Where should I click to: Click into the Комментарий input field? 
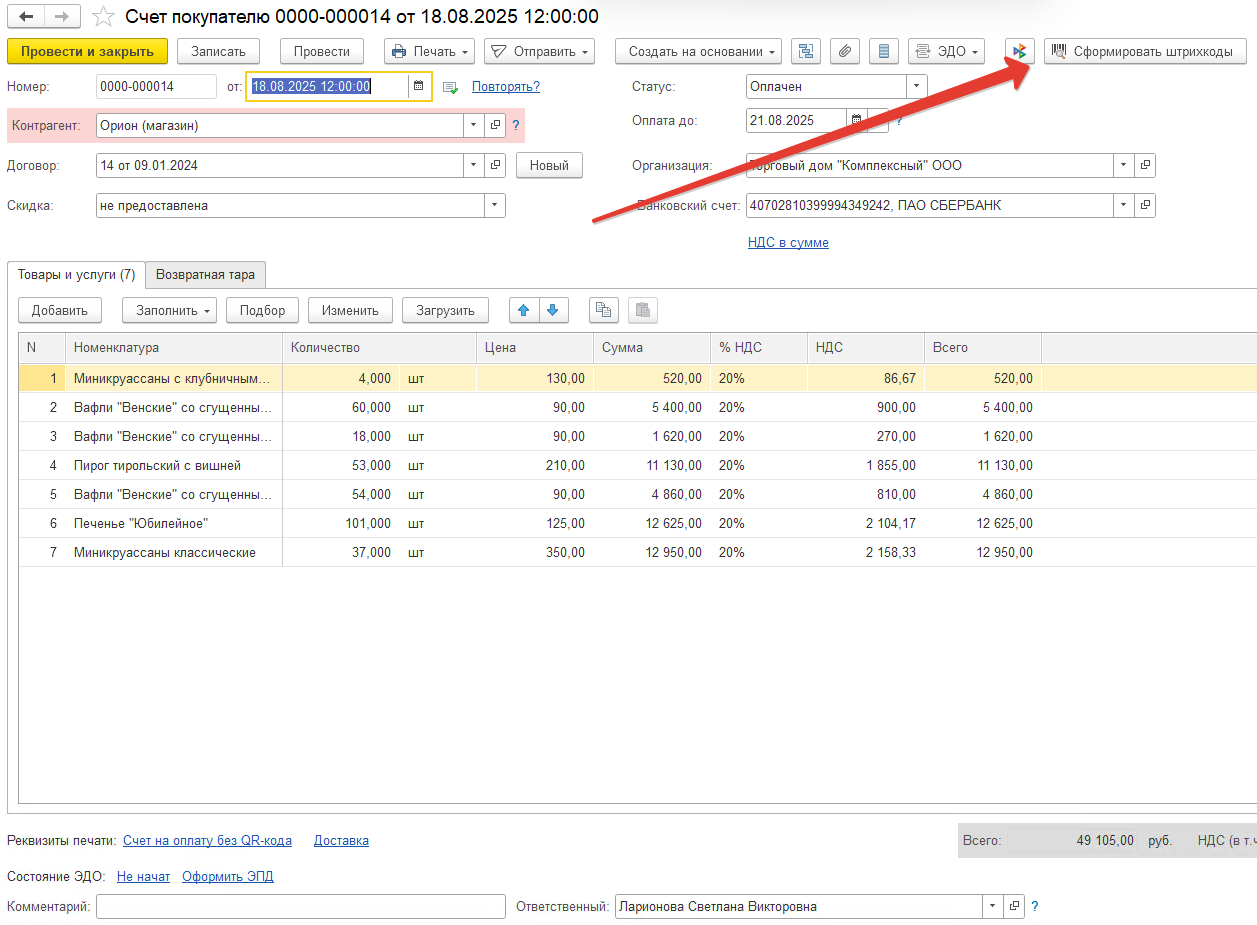pos(301,907)
